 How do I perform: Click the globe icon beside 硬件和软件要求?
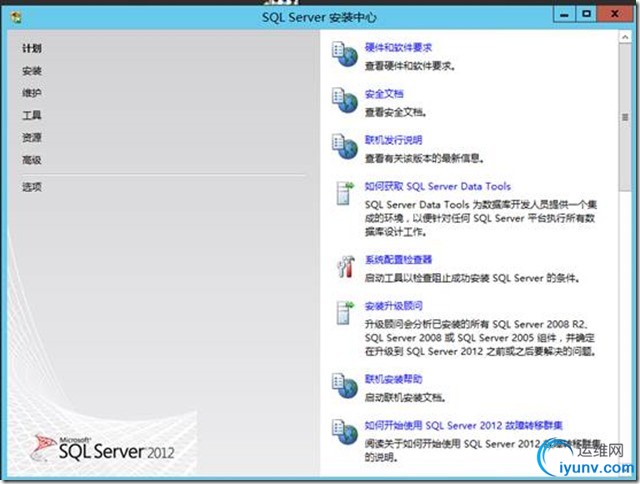345,54
